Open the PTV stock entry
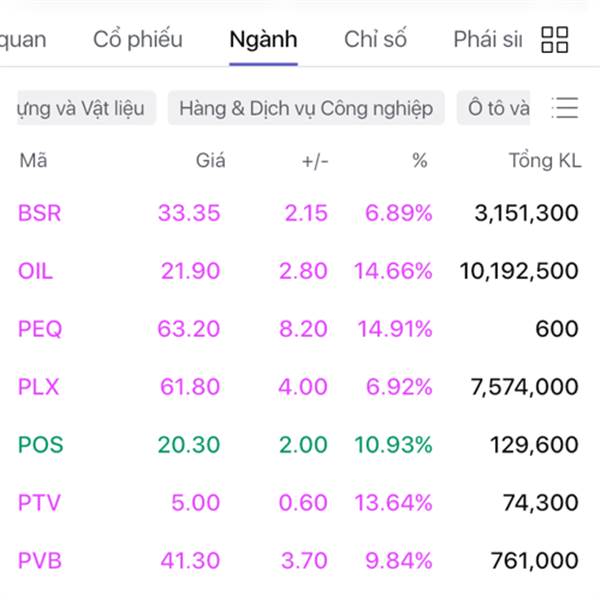The width and height of the screenshot is (600, 600). 39,503
